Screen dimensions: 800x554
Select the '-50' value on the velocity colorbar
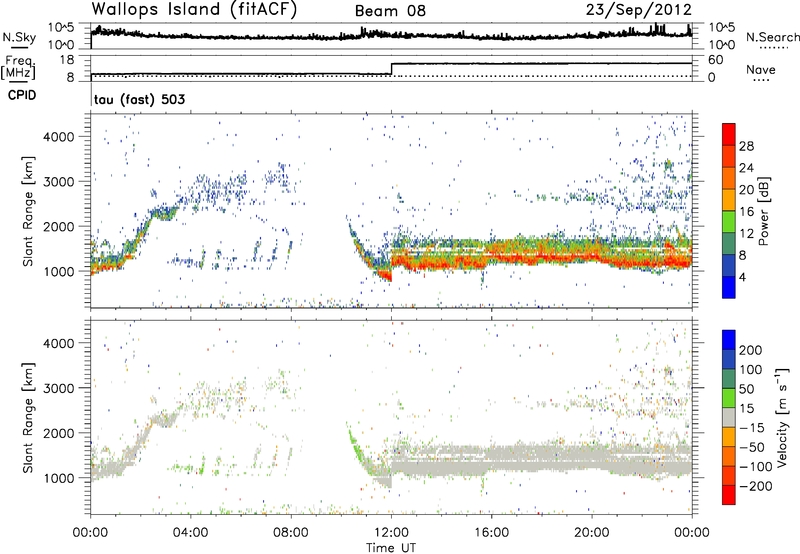click(752, 447)
